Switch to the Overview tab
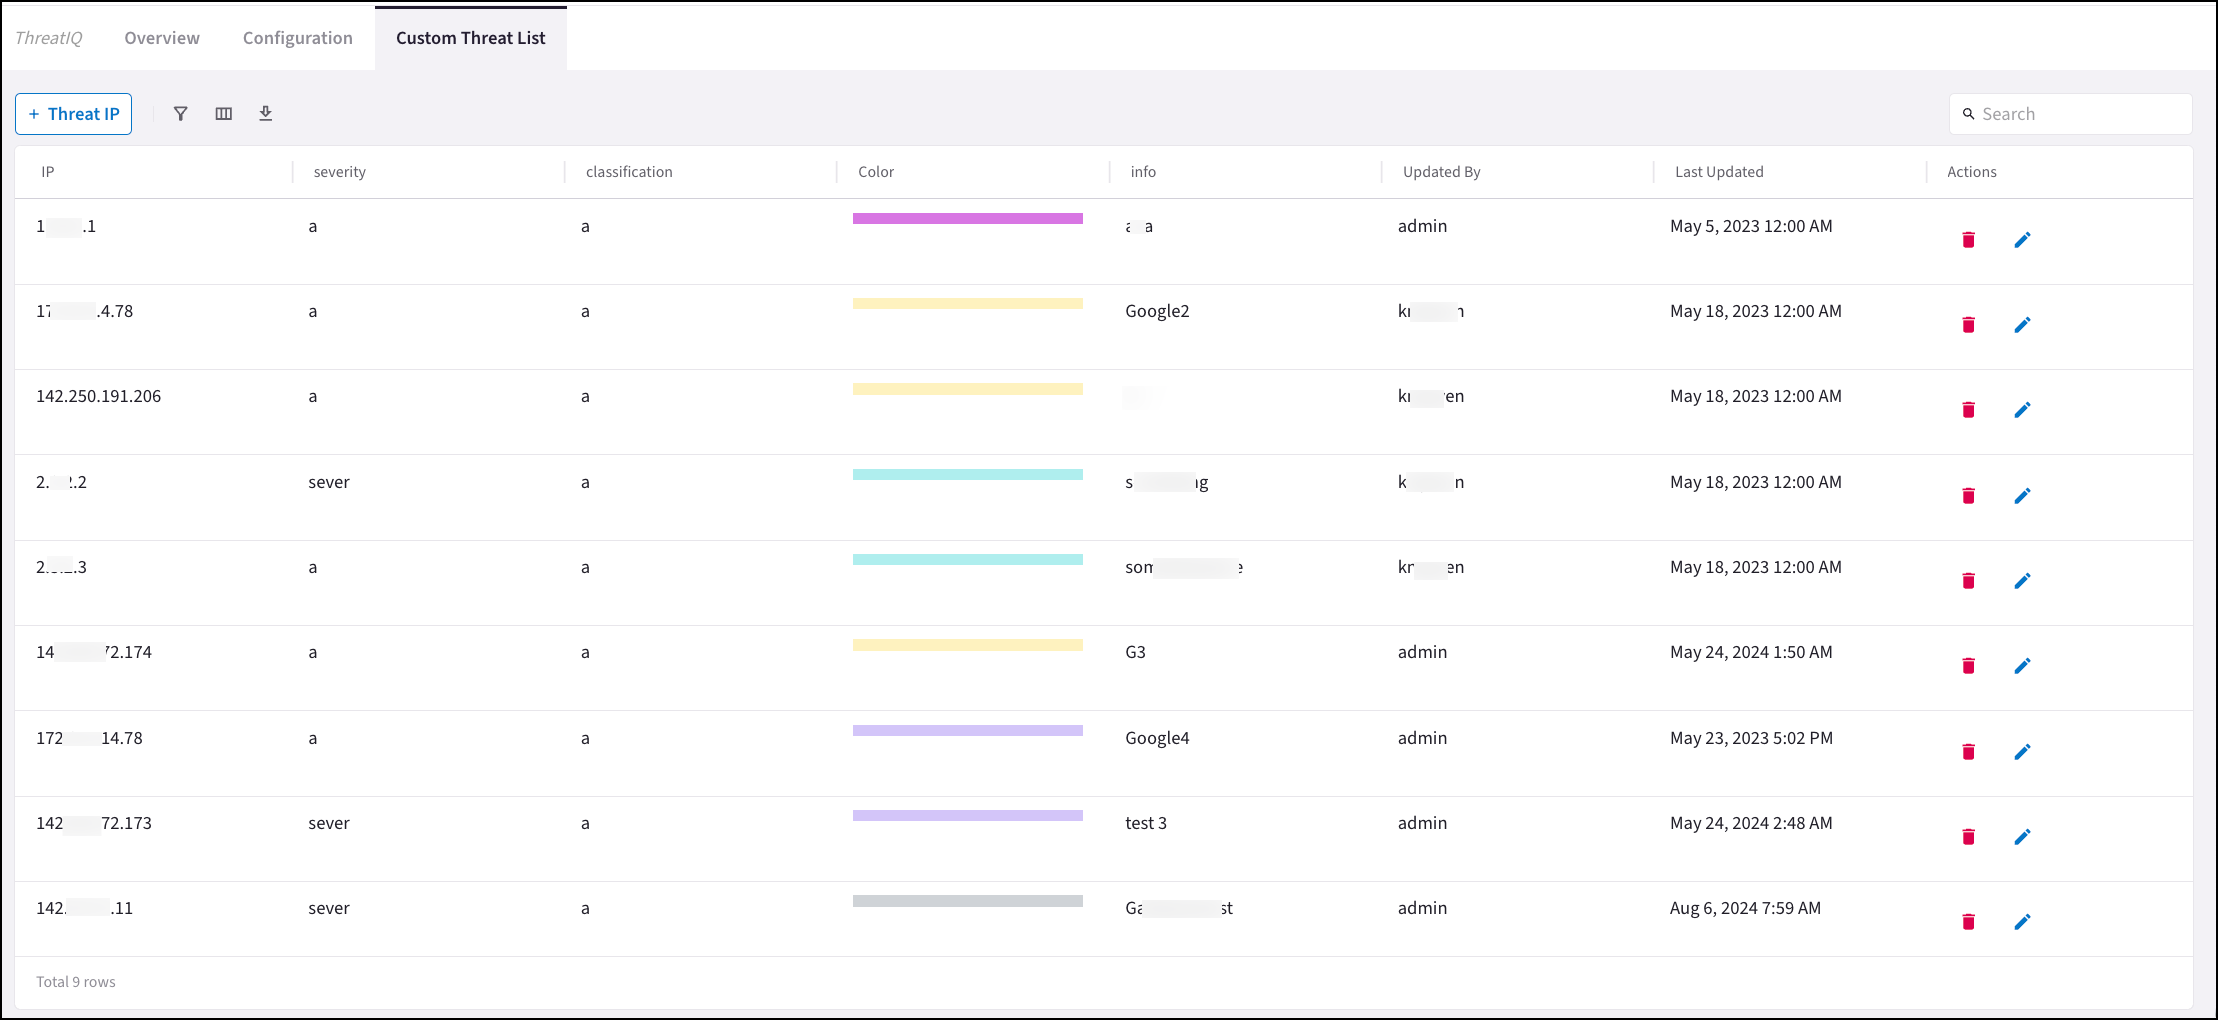 point(161,37)
